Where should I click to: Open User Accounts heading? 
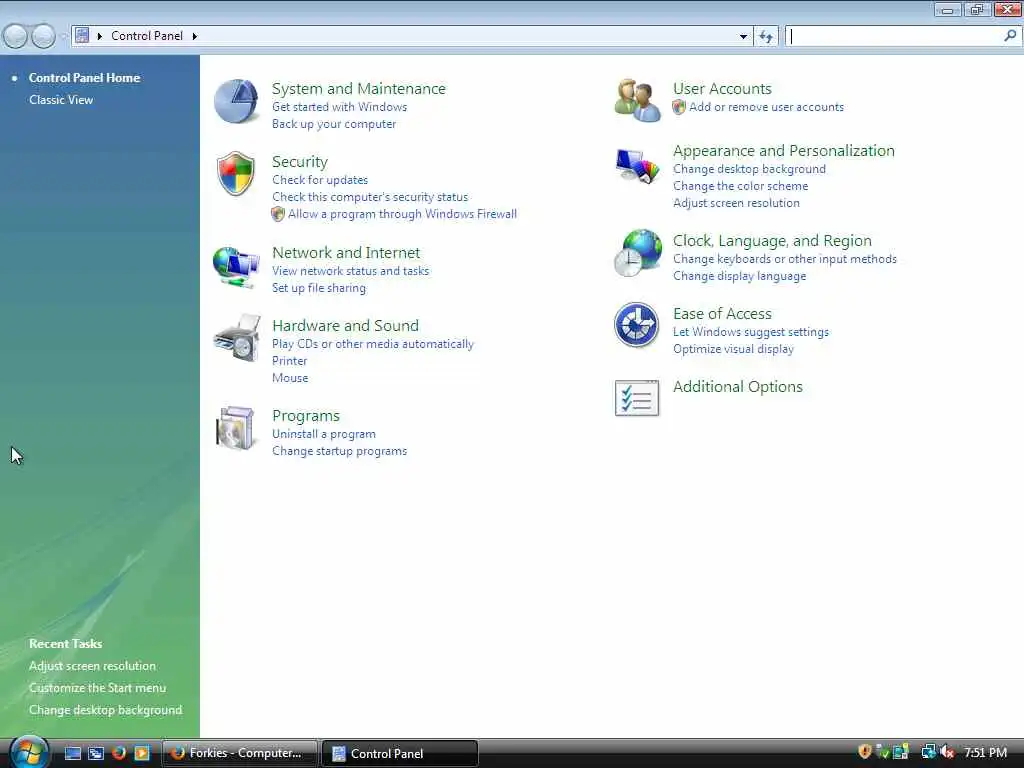(722, 89)
